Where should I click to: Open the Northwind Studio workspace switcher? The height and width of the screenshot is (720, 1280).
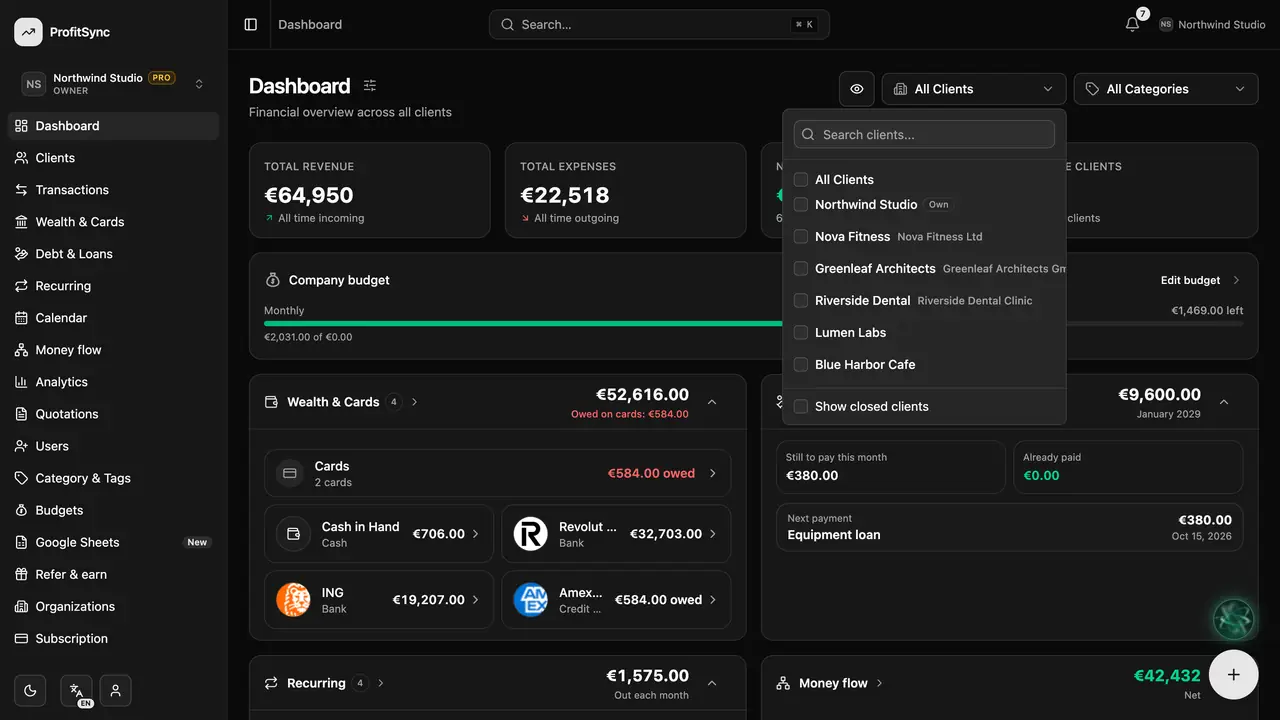click(x=114, y=84)
